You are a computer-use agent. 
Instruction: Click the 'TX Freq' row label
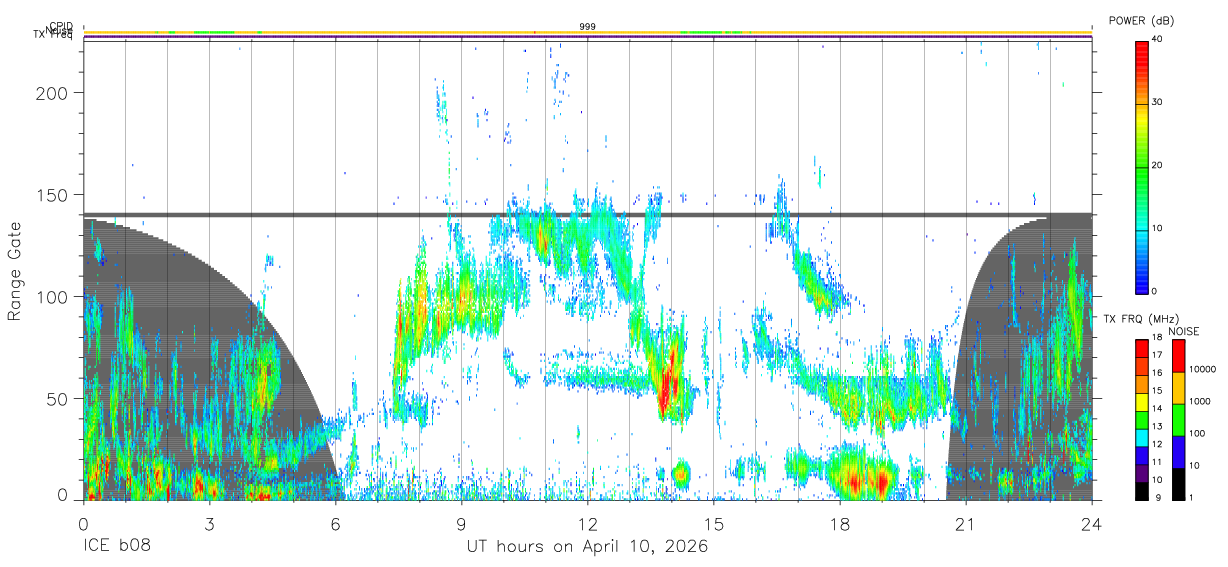click(x=54, y=35)
